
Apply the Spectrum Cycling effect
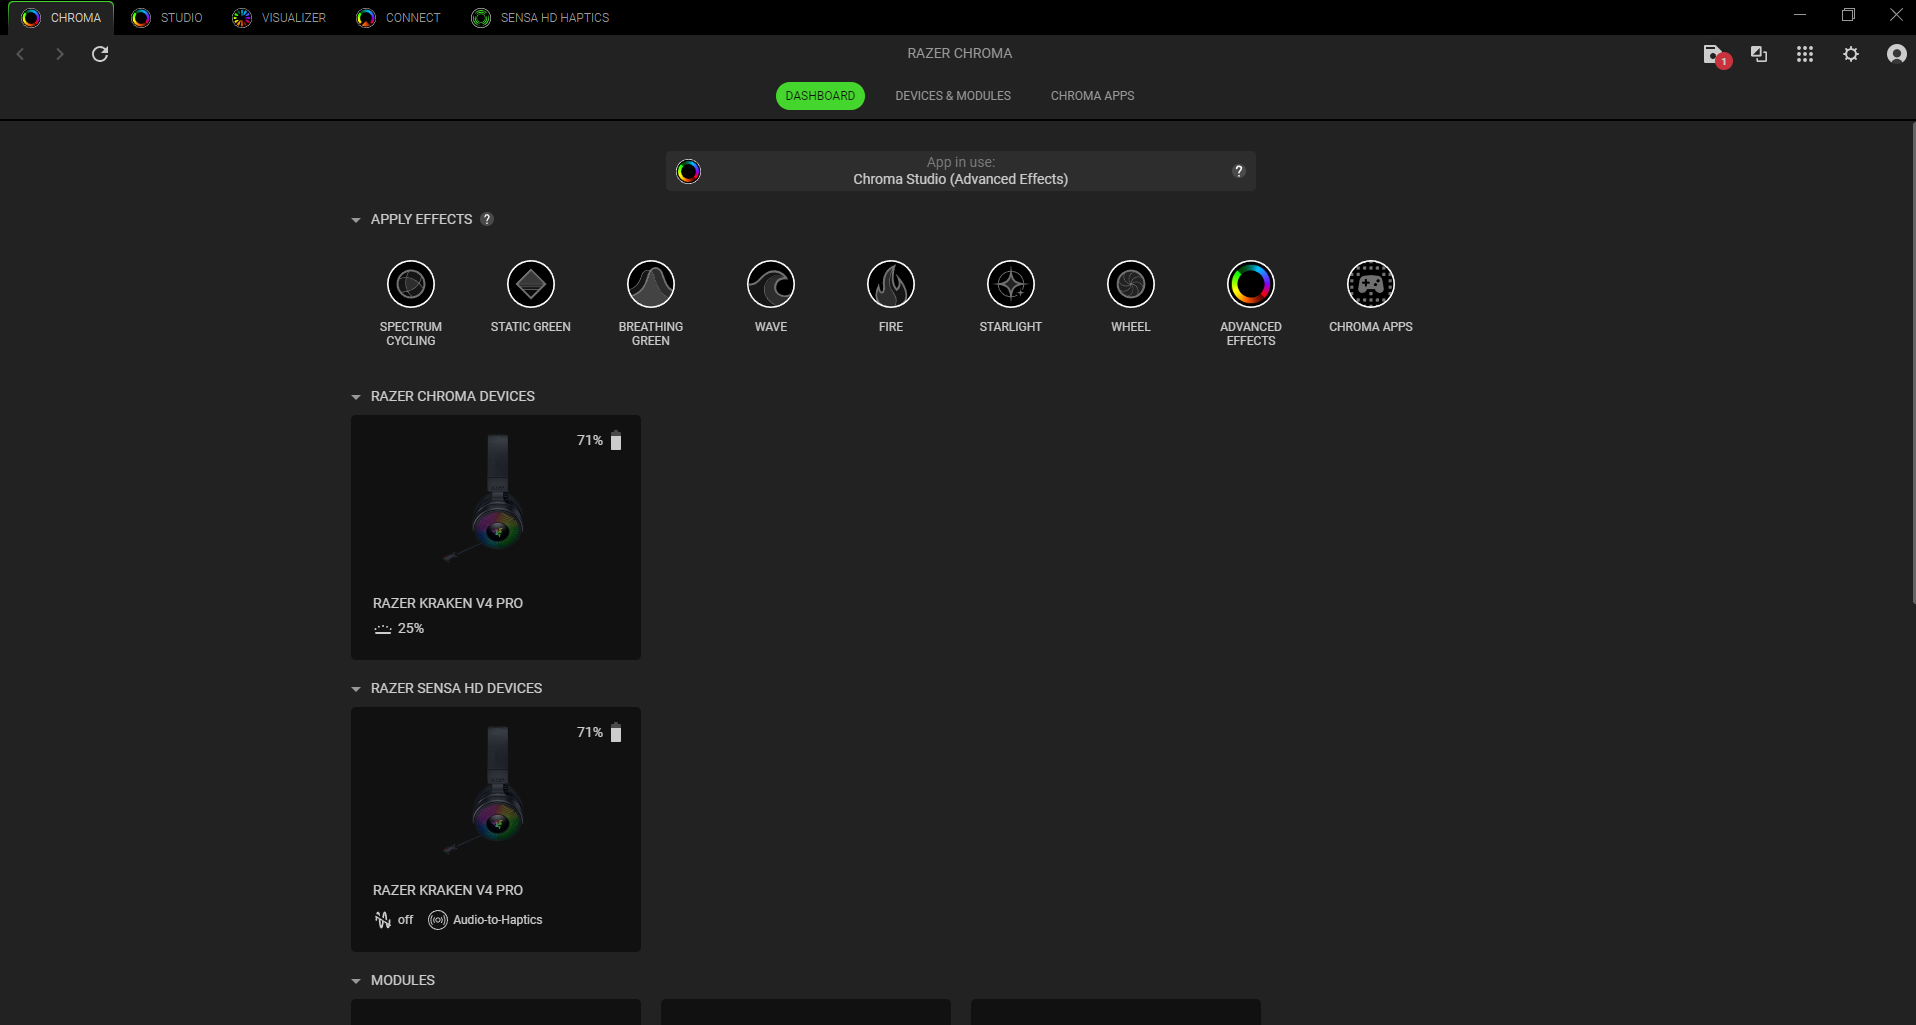point(410,285)
